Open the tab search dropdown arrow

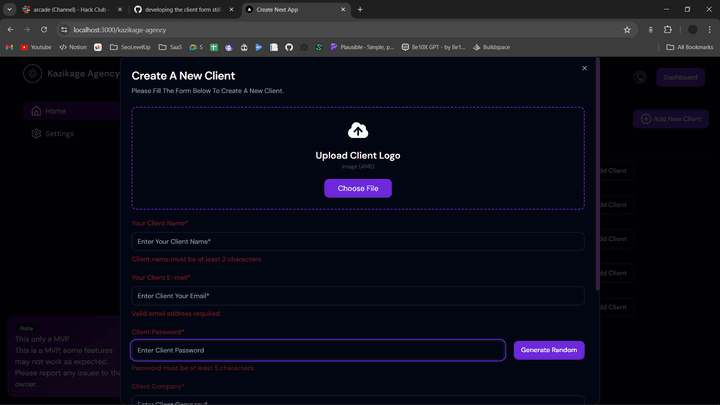pyautogui.click(x=9, y=10)
